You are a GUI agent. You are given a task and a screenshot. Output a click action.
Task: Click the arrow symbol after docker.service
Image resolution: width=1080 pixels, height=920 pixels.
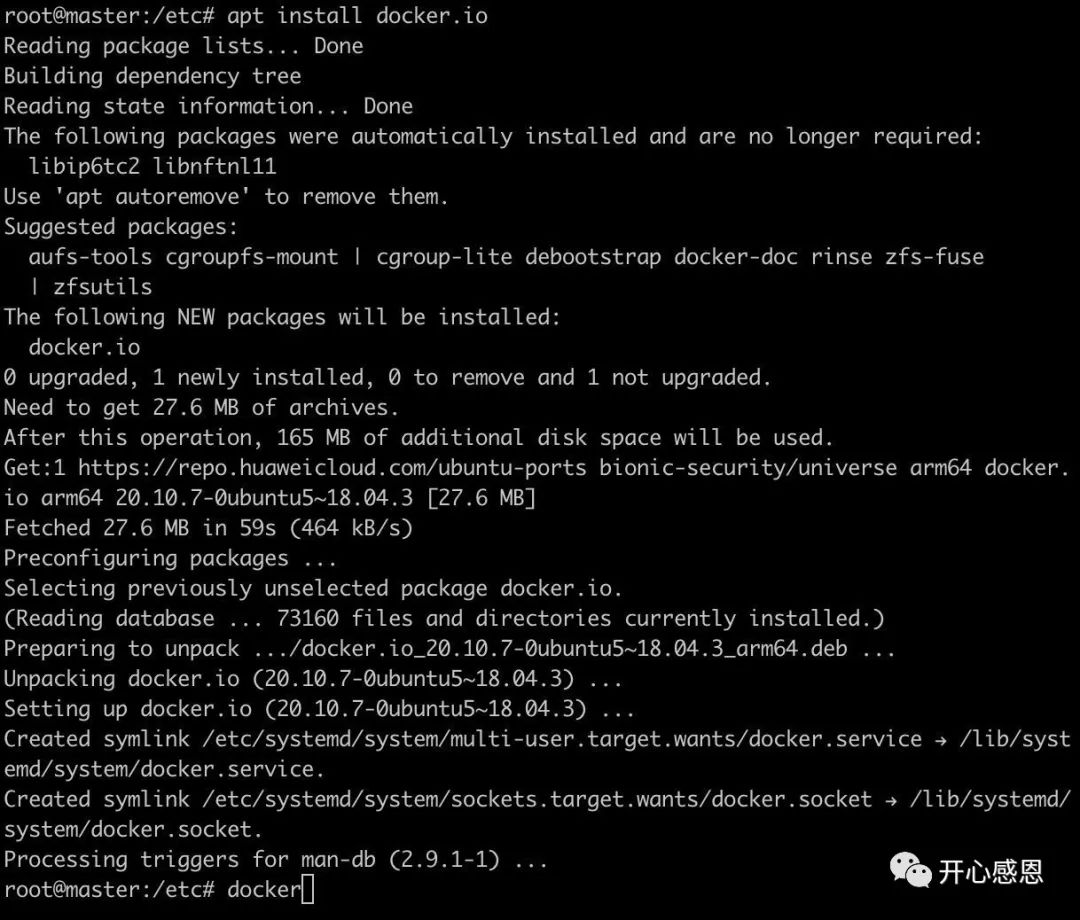(940, 740)
